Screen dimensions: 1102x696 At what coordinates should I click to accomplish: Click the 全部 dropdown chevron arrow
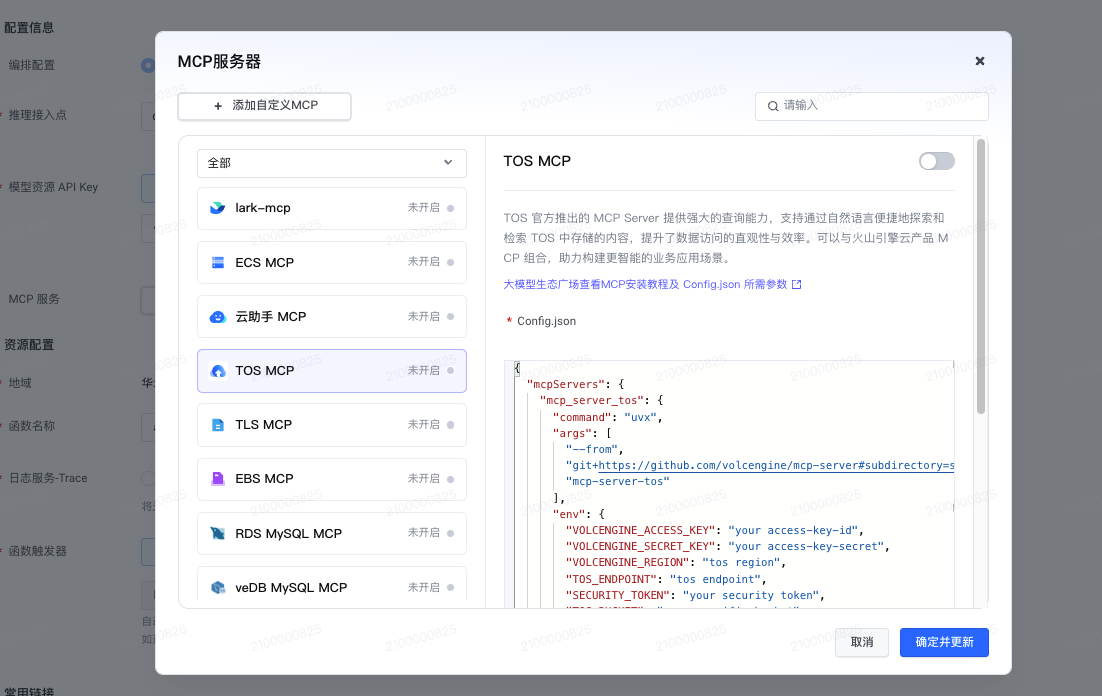448,163
